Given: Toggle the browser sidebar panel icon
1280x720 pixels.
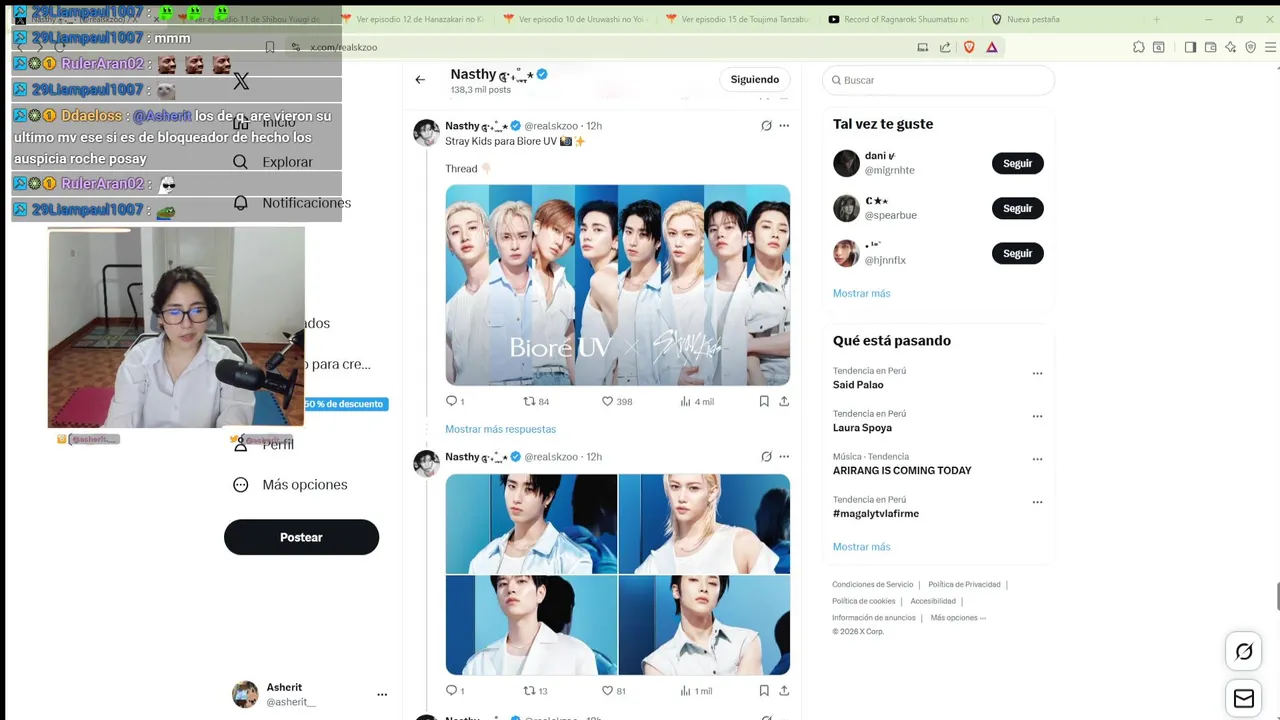Looking at the screenshot, I should tap(1190, 47).
